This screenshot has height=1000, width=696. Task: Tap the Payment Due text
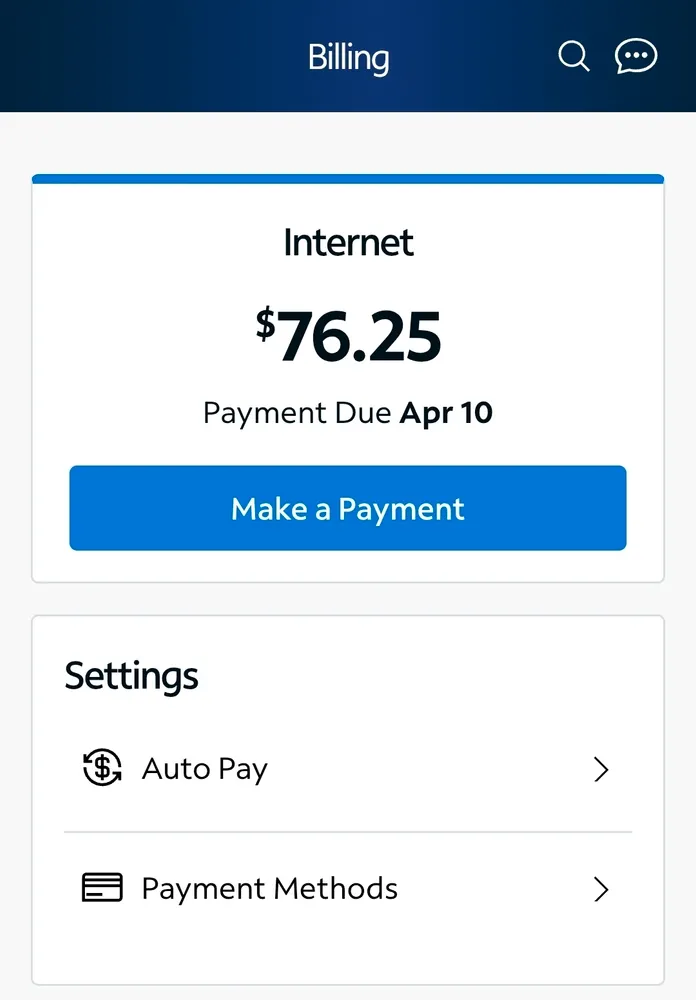click(296, 413)
